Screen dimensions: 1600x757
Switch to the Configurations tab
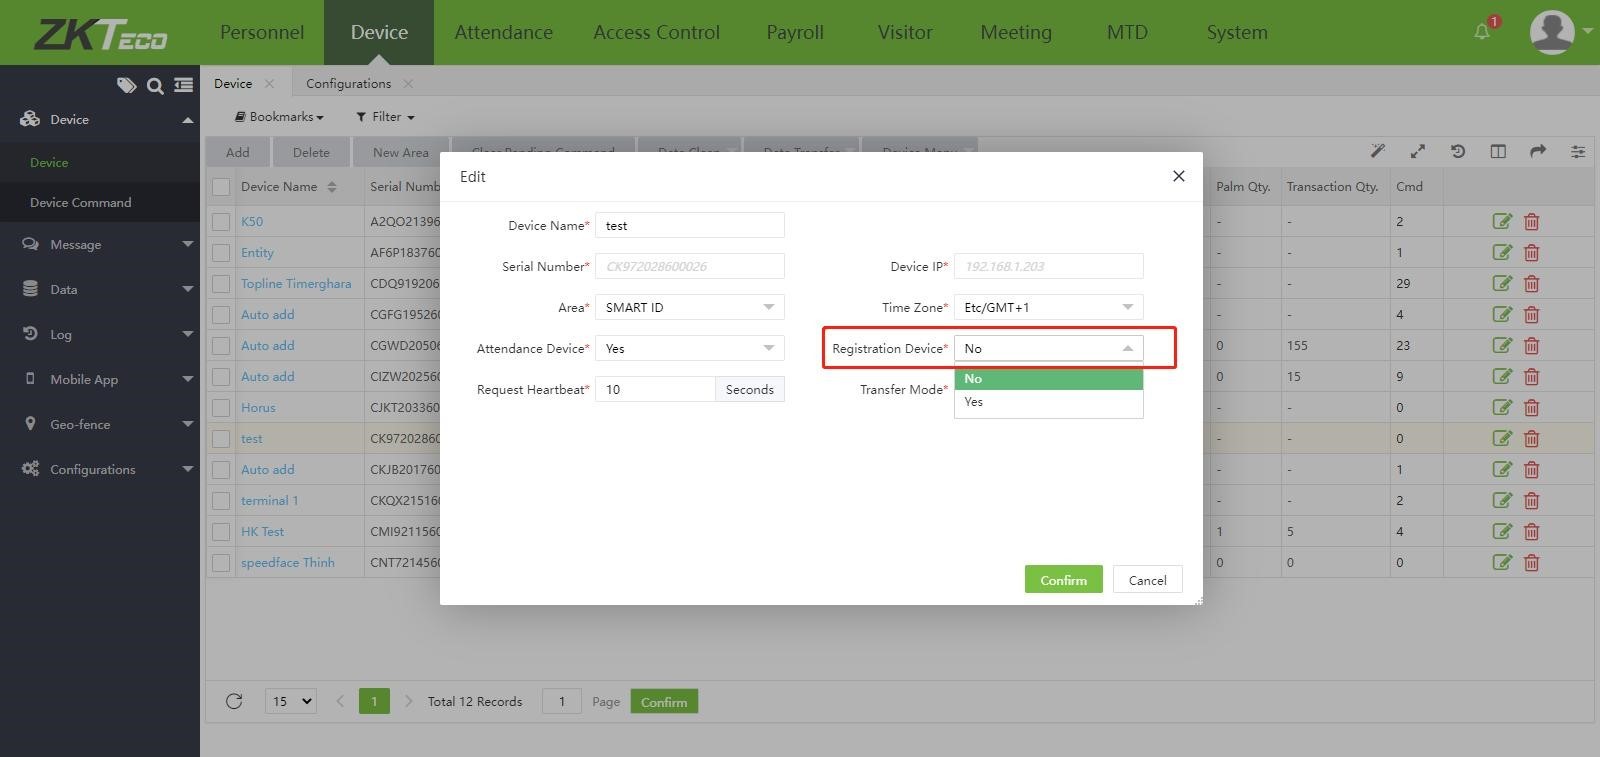pos(348,84)
